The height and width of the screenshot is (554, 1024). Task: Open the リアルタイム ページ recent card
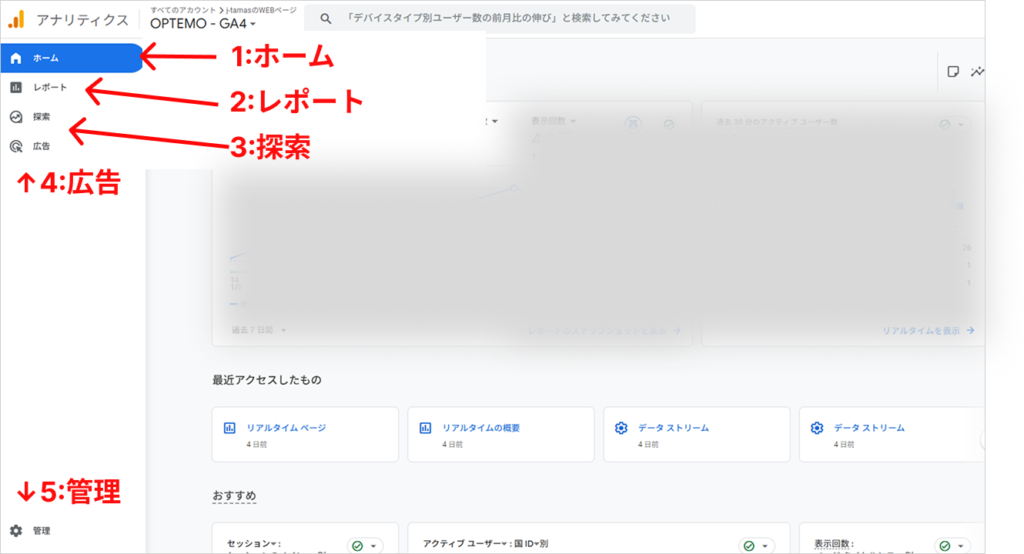[305, 434]
